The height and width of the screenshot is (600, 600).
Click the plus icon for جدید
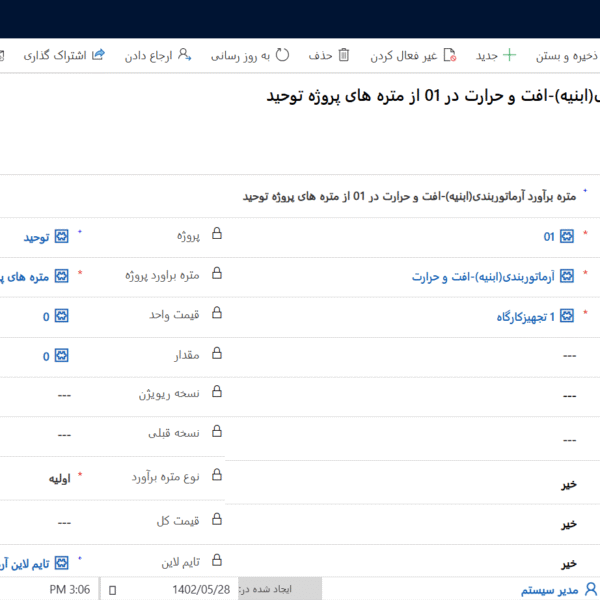coord(510,55)
